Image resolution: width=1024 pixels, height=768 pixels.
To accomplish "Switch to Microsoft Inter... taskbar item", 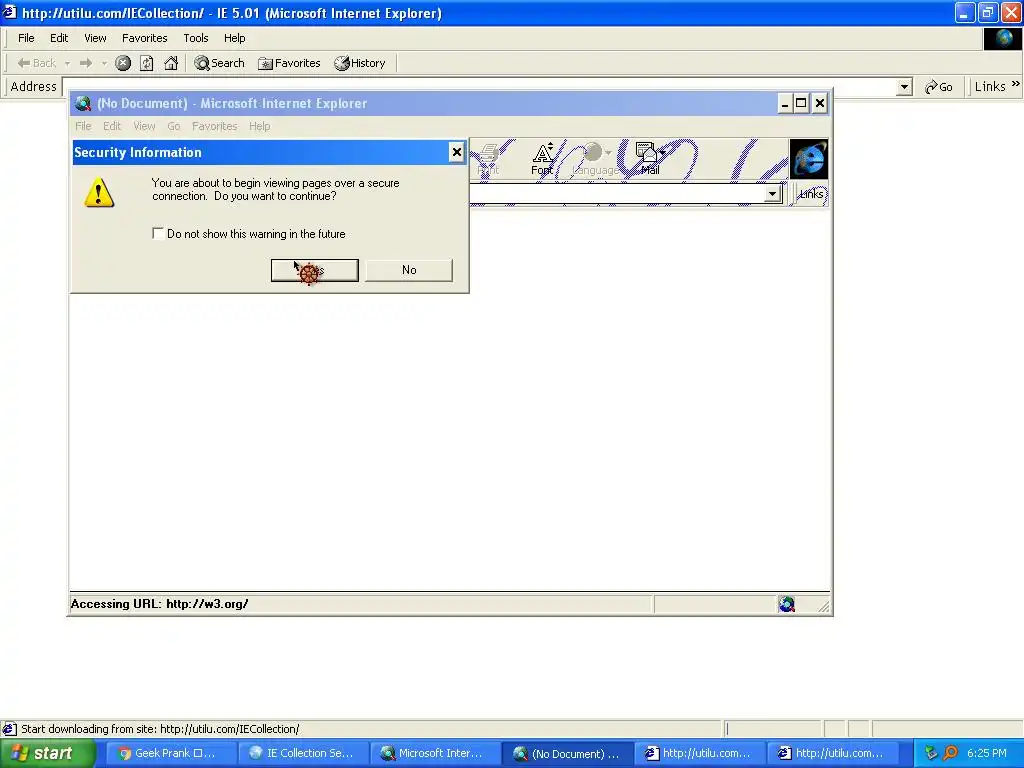I will click(436, 753).
